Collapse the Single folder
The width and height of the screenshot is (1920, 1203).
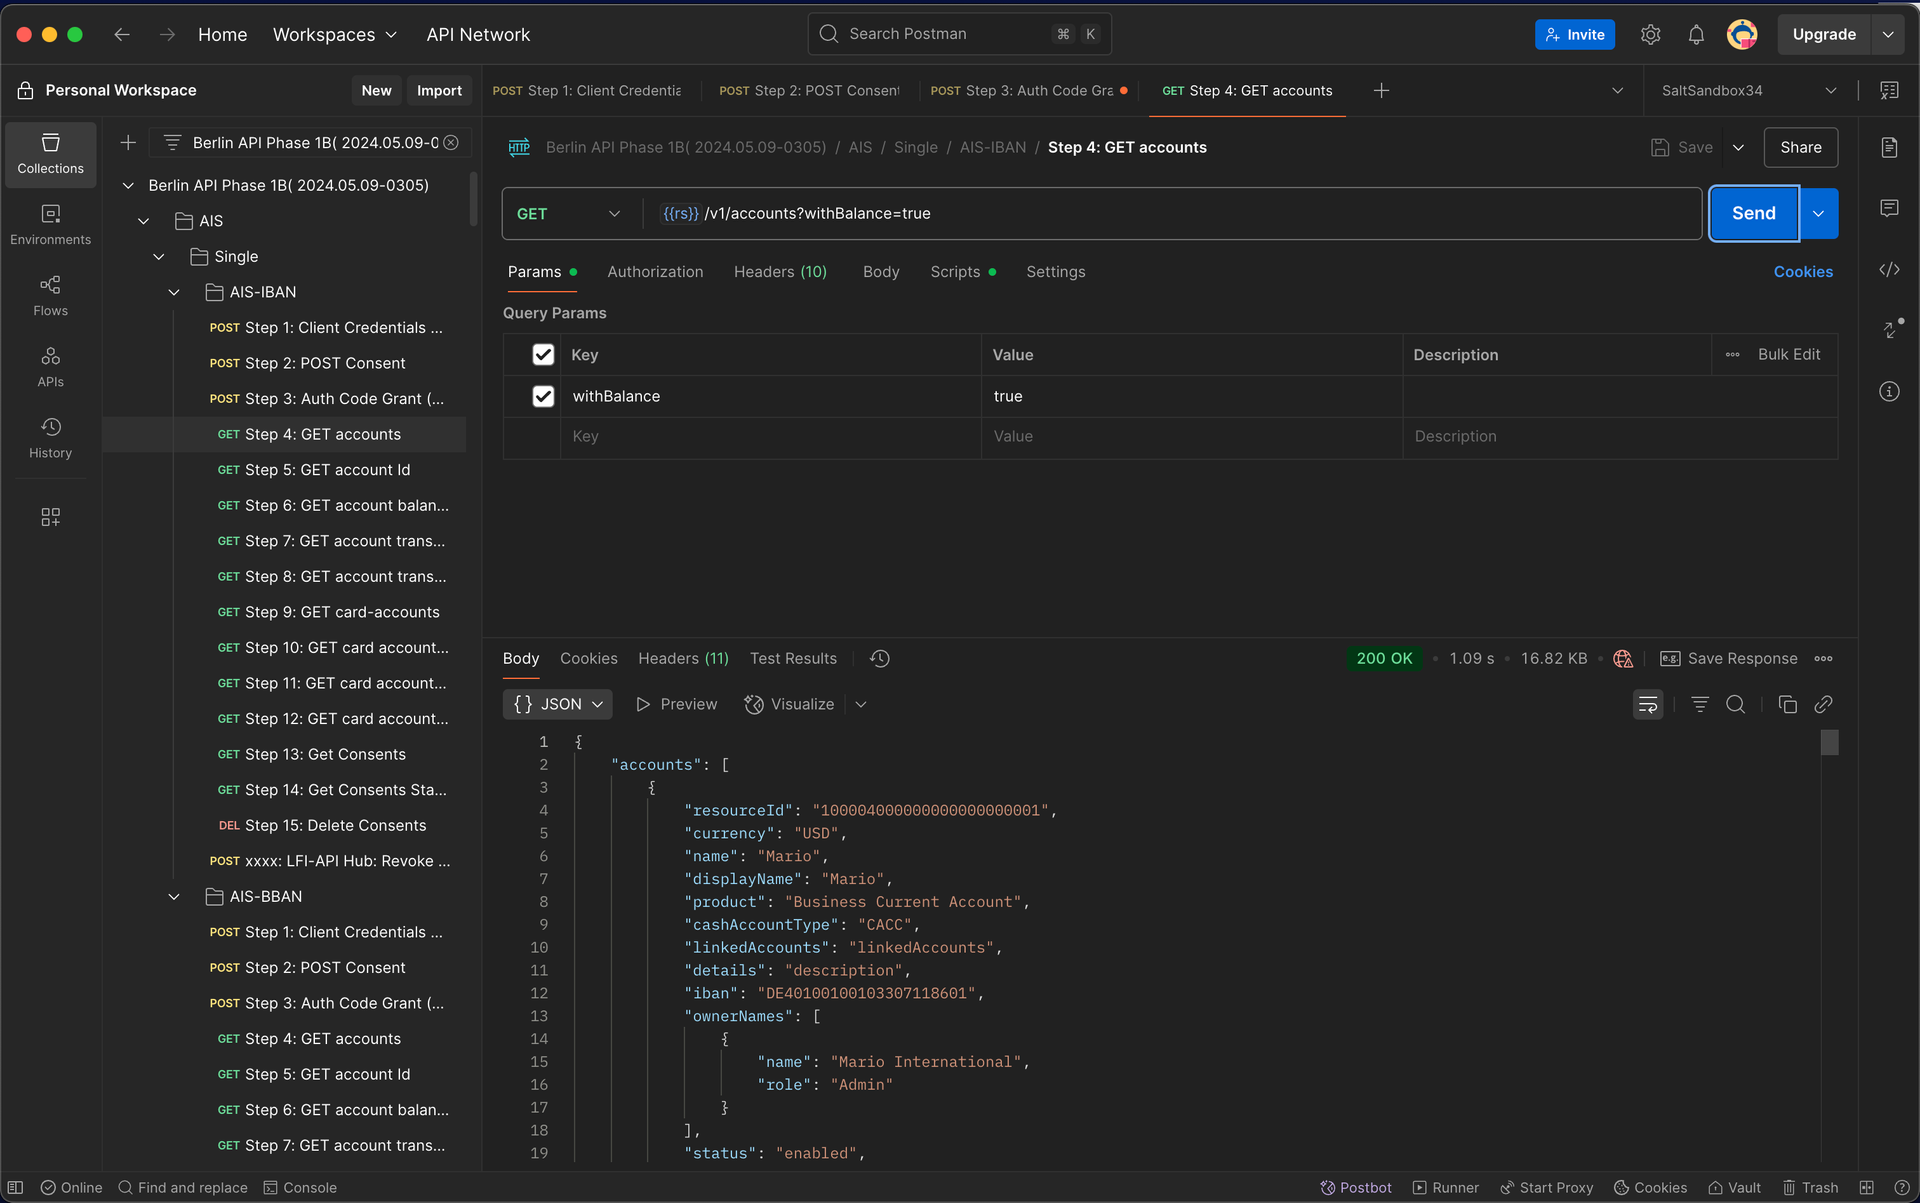159,257
